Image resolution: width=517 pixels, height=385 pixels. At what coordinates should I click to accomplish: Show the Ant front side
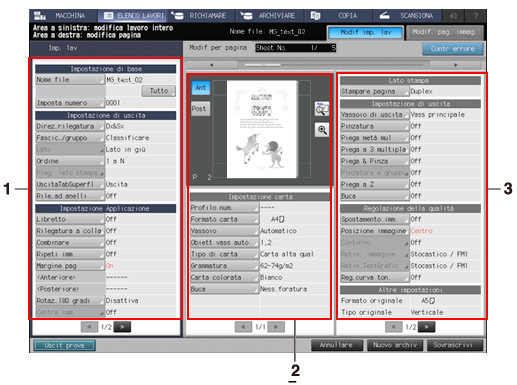tap(201, 88)
